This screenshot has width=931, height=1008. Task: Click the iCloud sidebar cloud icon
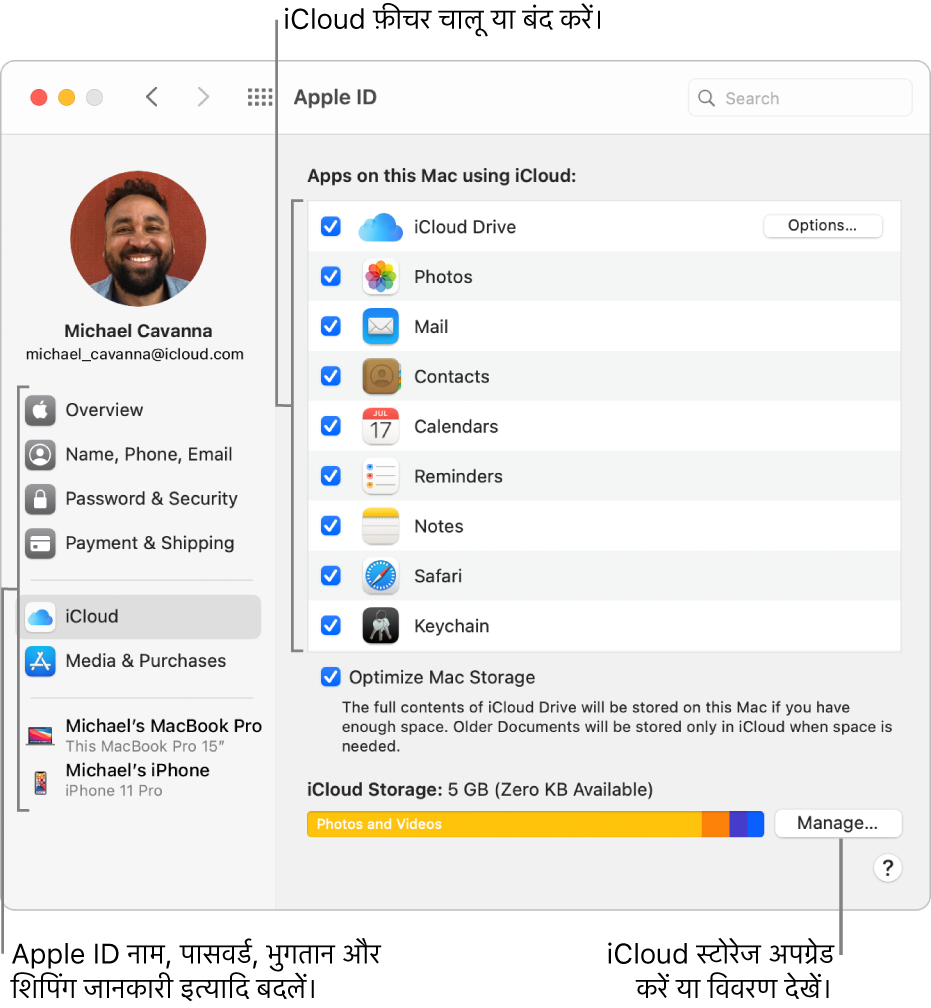click(x=40, y=617)
